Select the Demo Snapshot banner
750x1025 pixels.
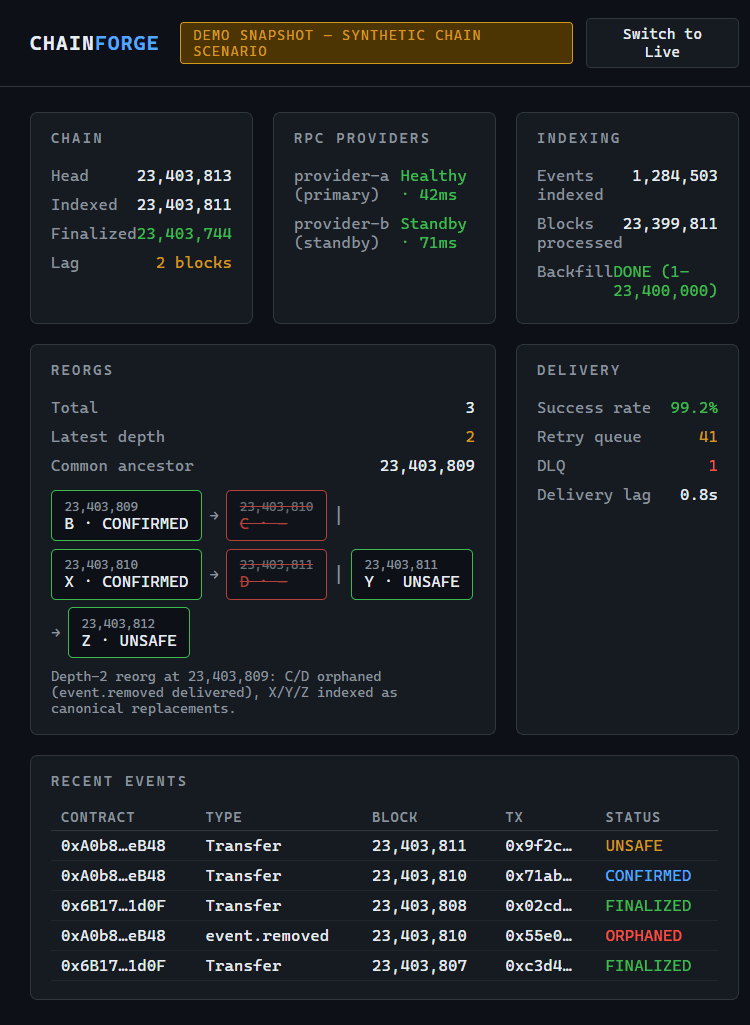[376, 43]
